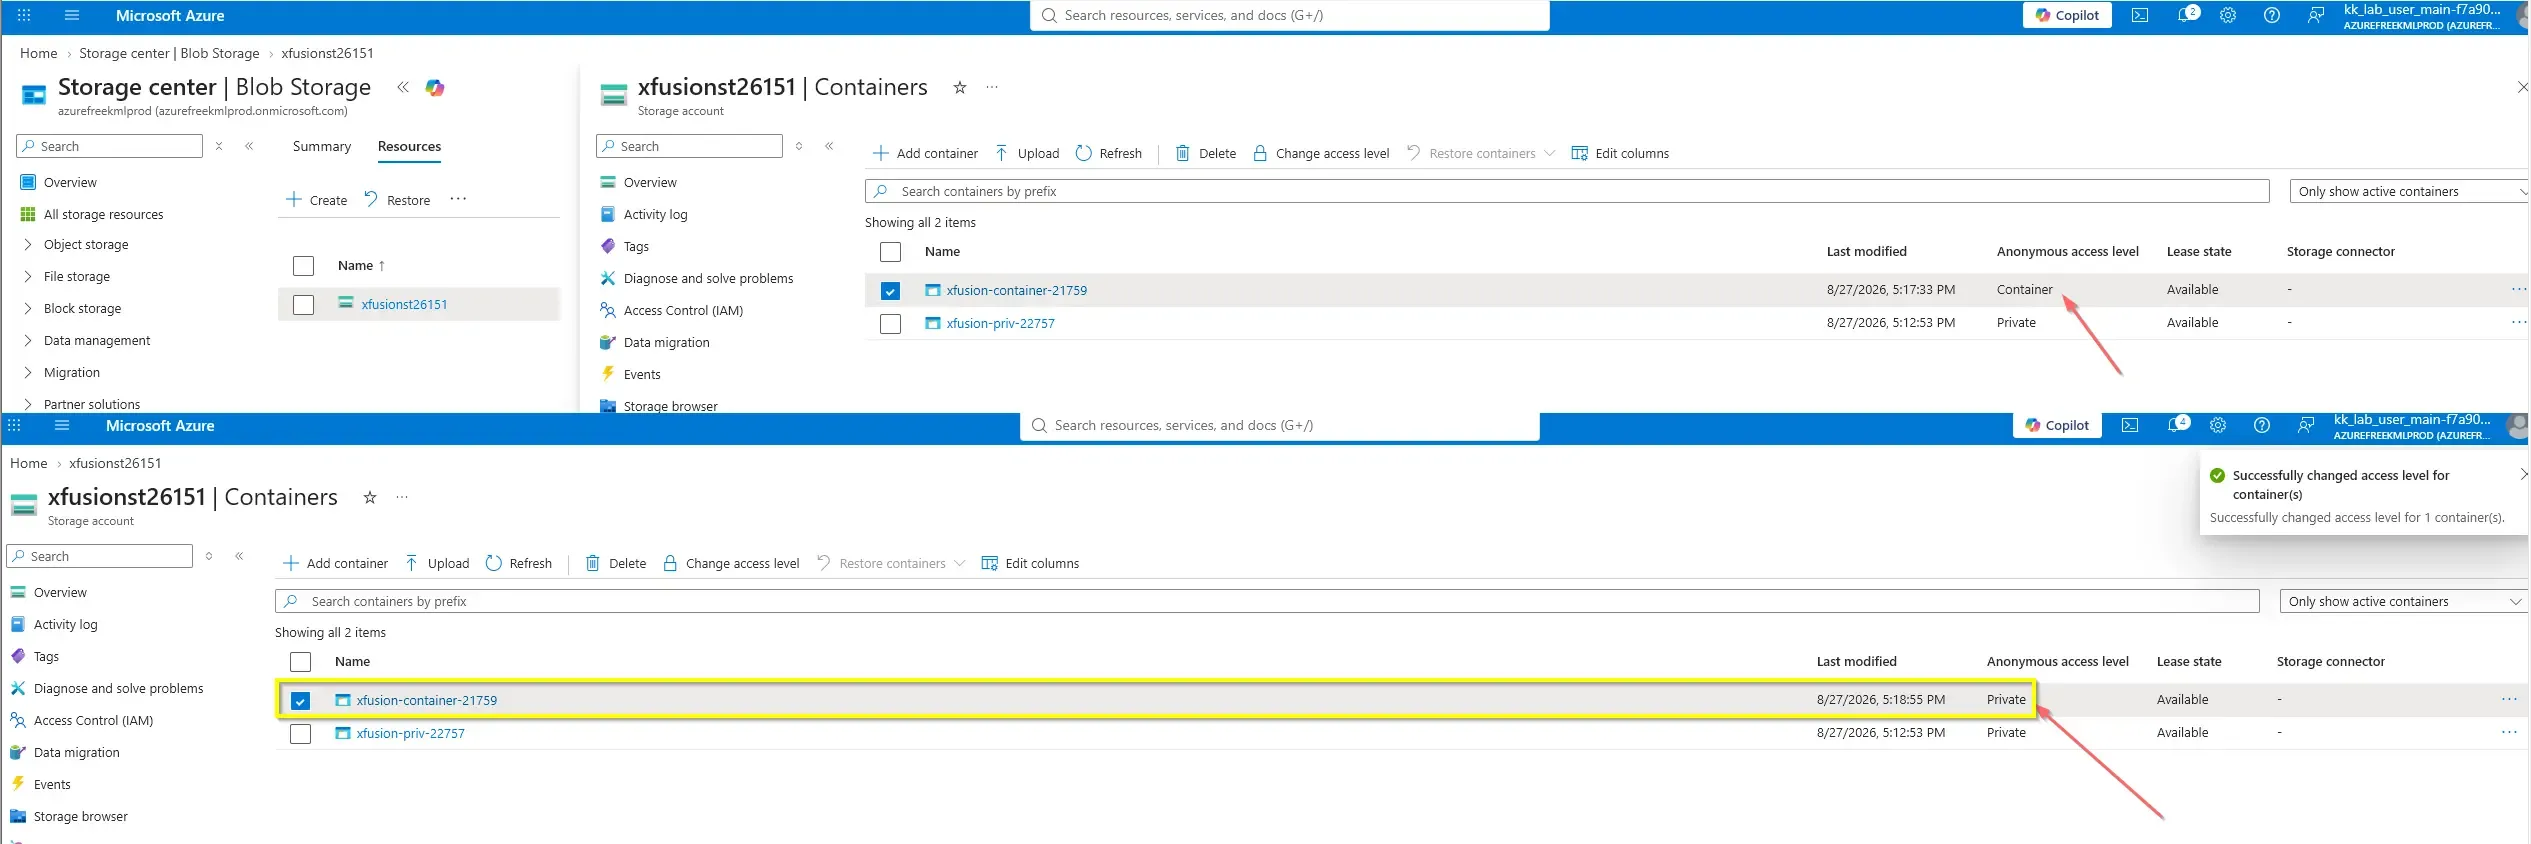
Task: Uncheck xfusion-container-21759 in the upper table
Action: [890, 291]
